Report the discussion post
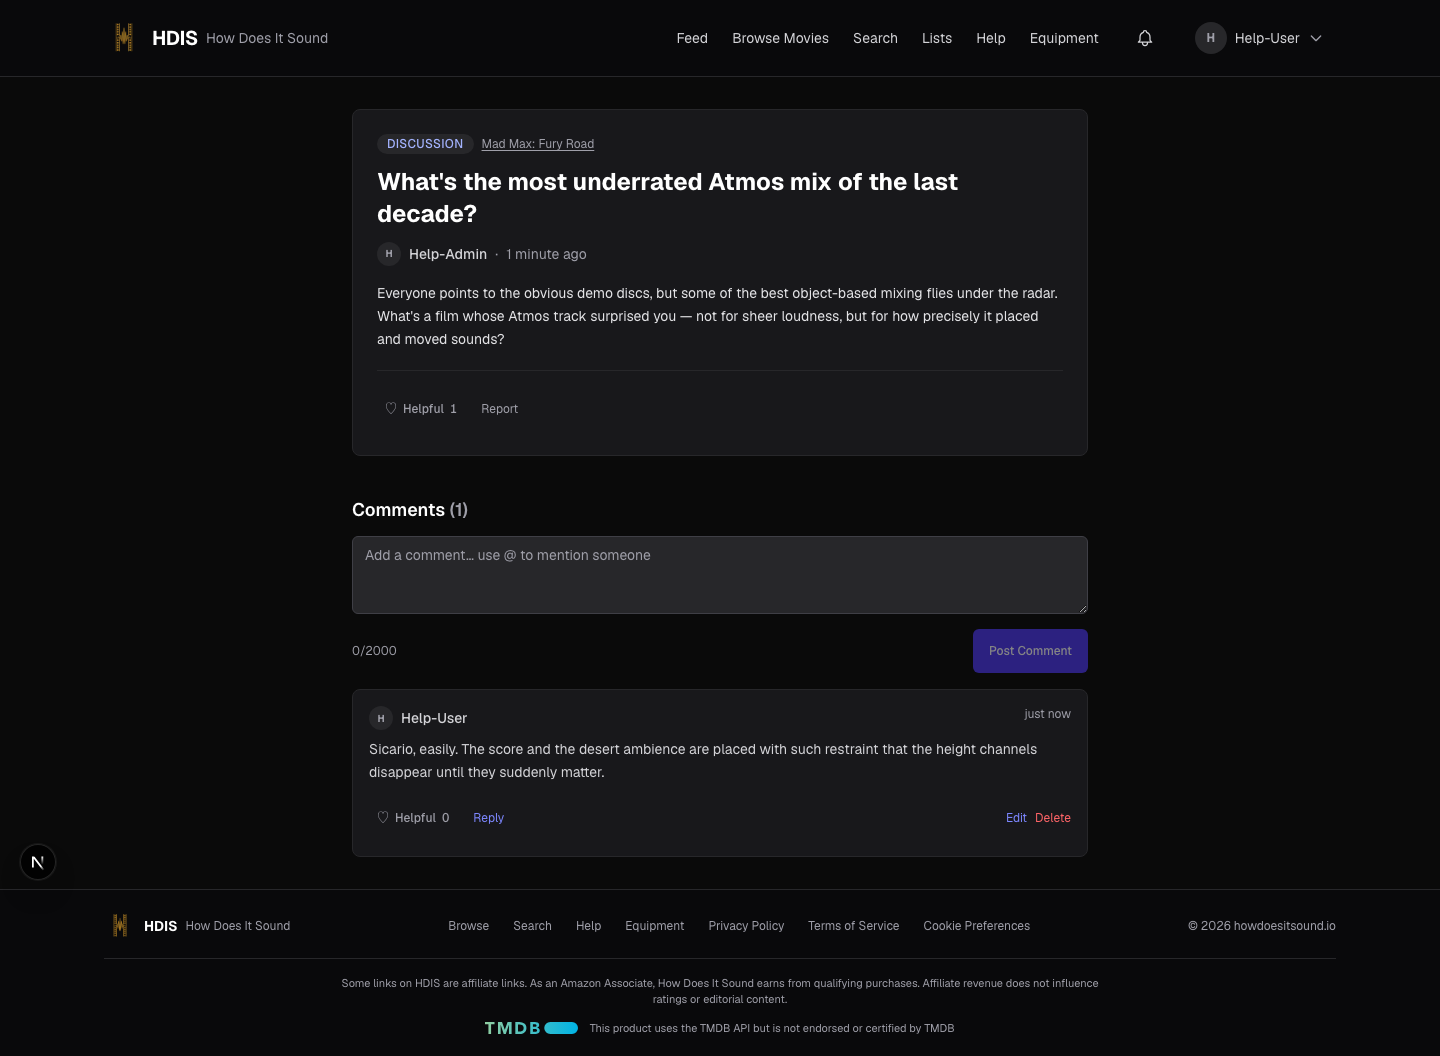The width and height of the screenshot is (1440, 1056). [x=499, y=409]
